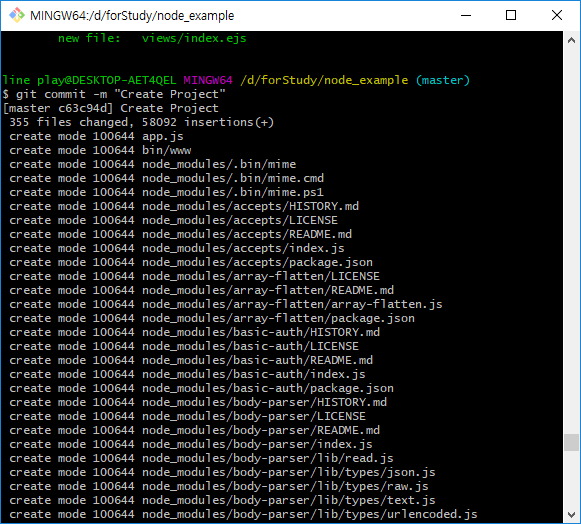This screenshot has width=581, height=524.
Task: Click 'node_modules/body-parser/README.md' line
Action: point(195,431)
